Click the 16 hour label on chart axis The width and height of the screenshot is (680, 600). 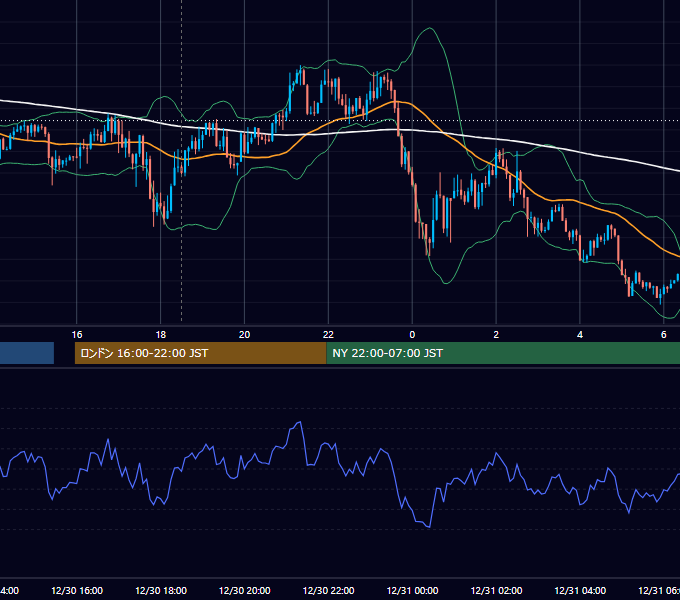[77, 334]
